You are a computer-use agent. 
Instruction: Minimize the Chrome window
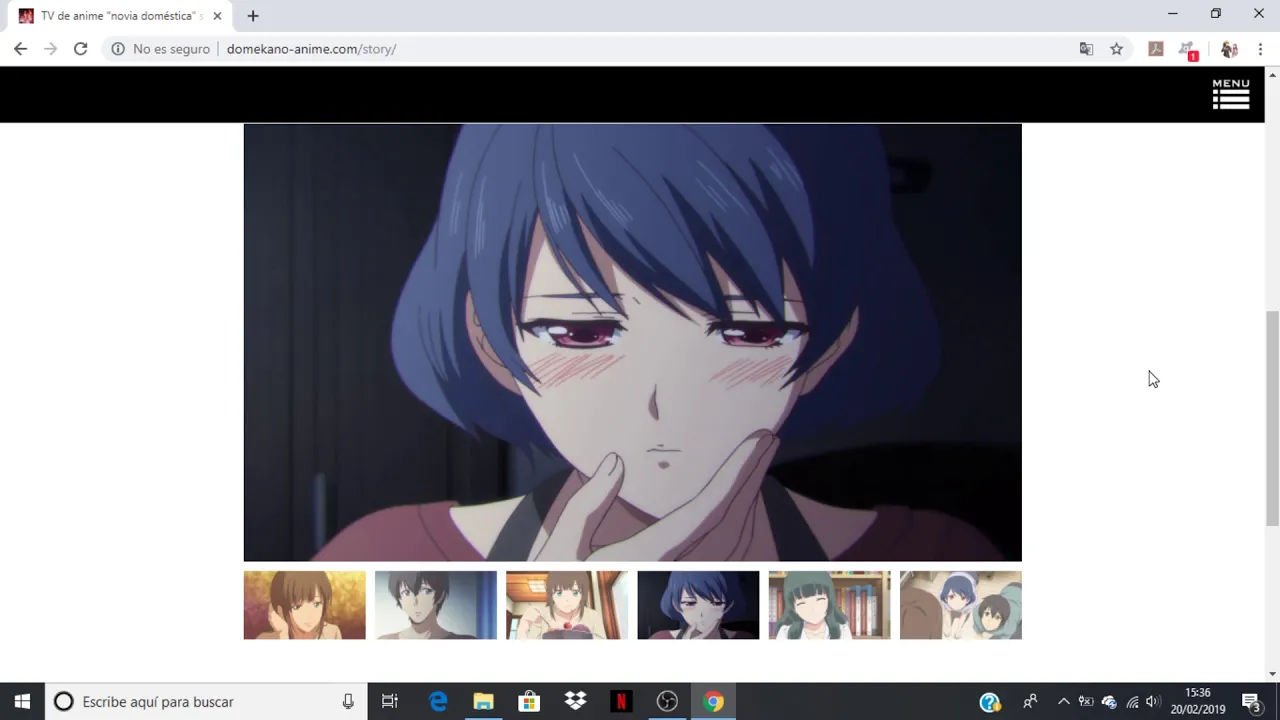(x=1173, y=14)
